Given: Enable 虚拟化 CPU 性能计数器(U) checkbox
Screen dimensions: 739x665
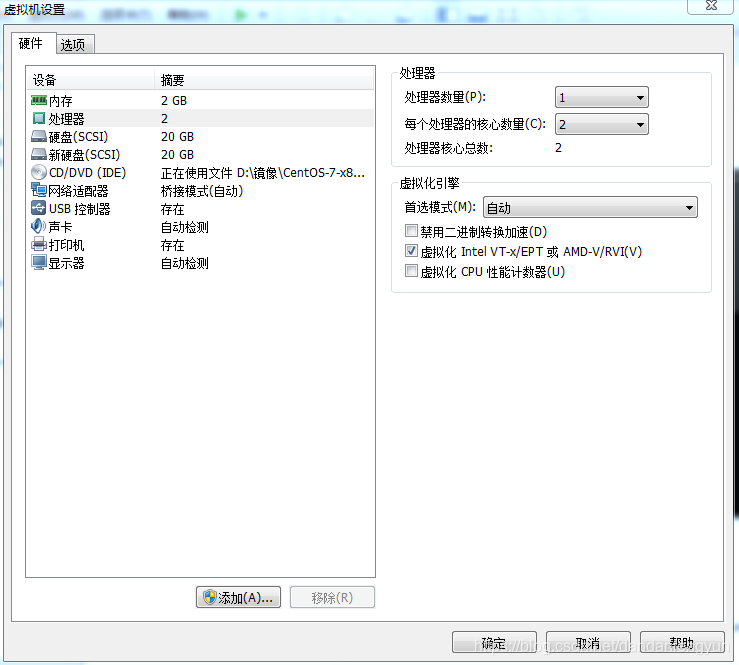Looking at the screenshot, I should [x=411, y=271].
